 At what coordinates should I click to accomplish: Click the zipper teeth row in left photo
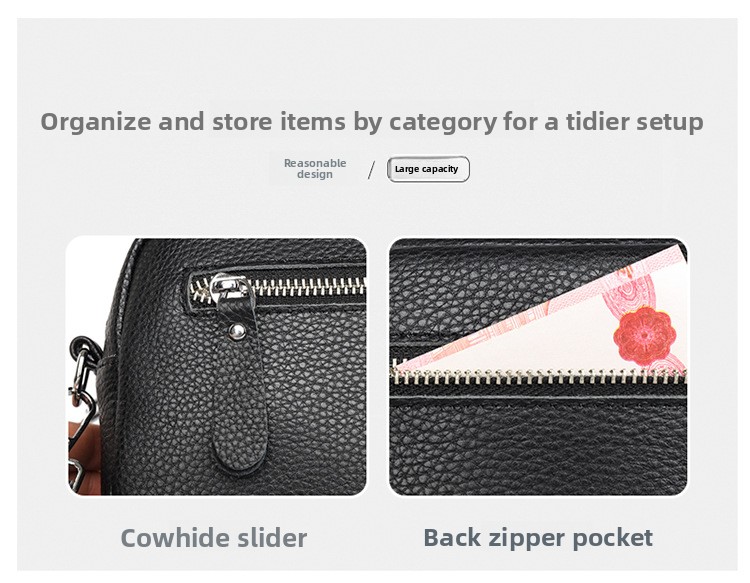(277, 288)
